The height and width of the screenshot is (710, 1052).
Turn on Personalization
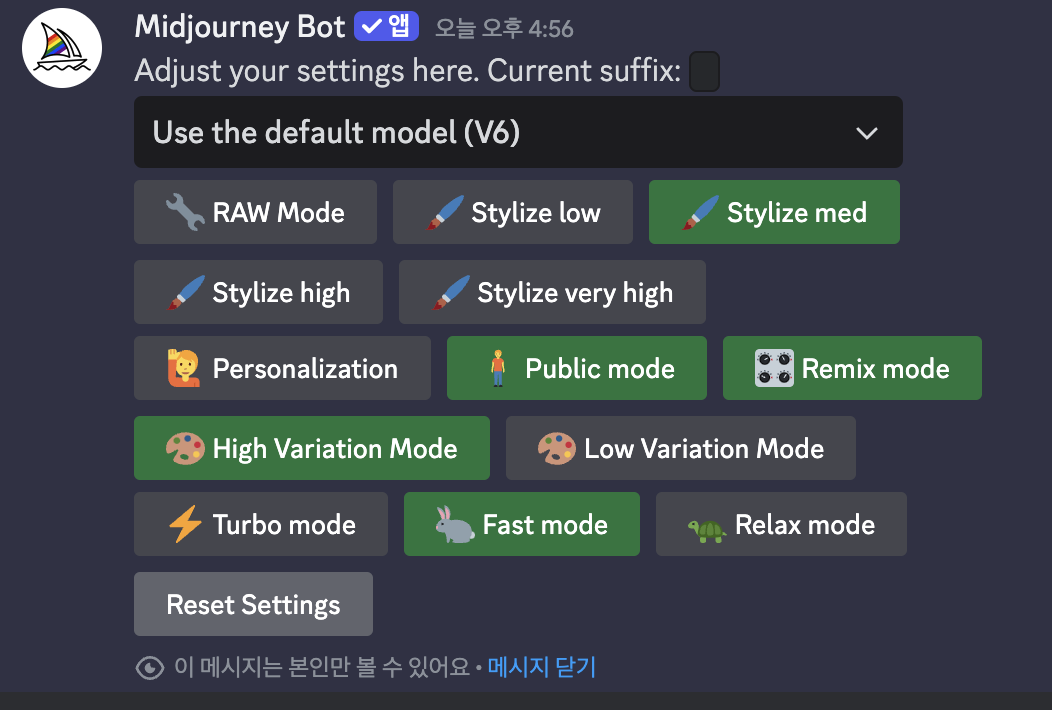tap(282, 368)
